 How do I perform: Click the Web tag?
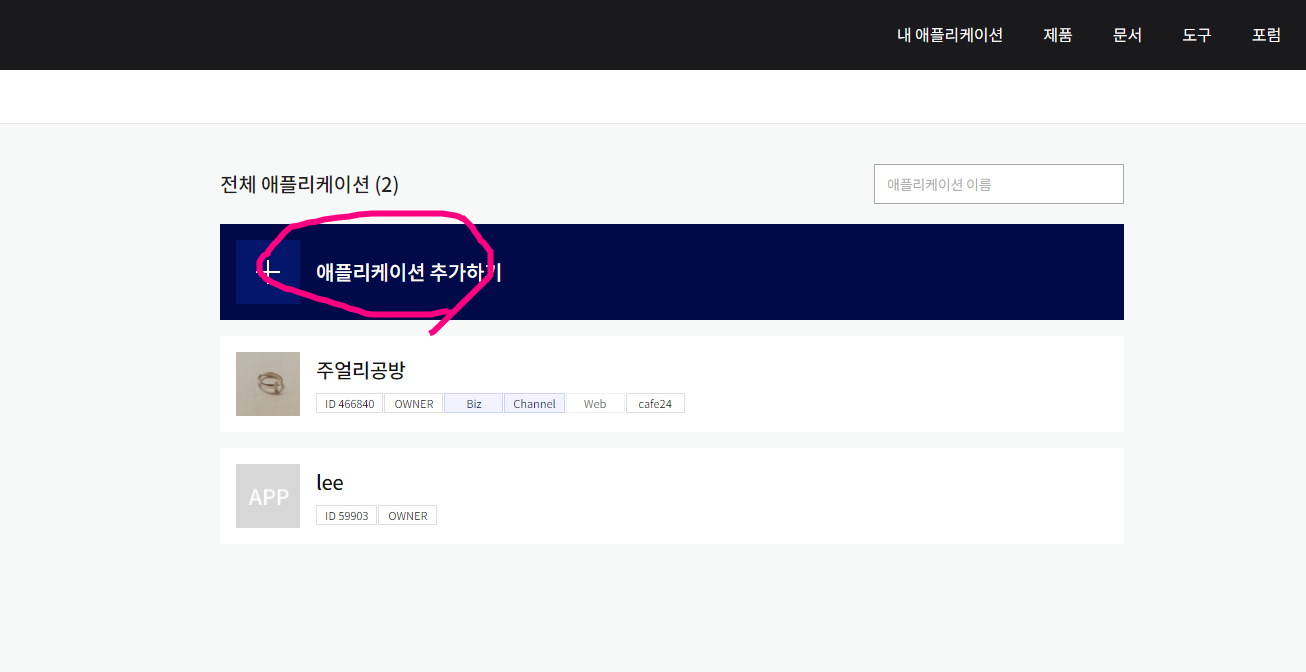tap(595, 404)
